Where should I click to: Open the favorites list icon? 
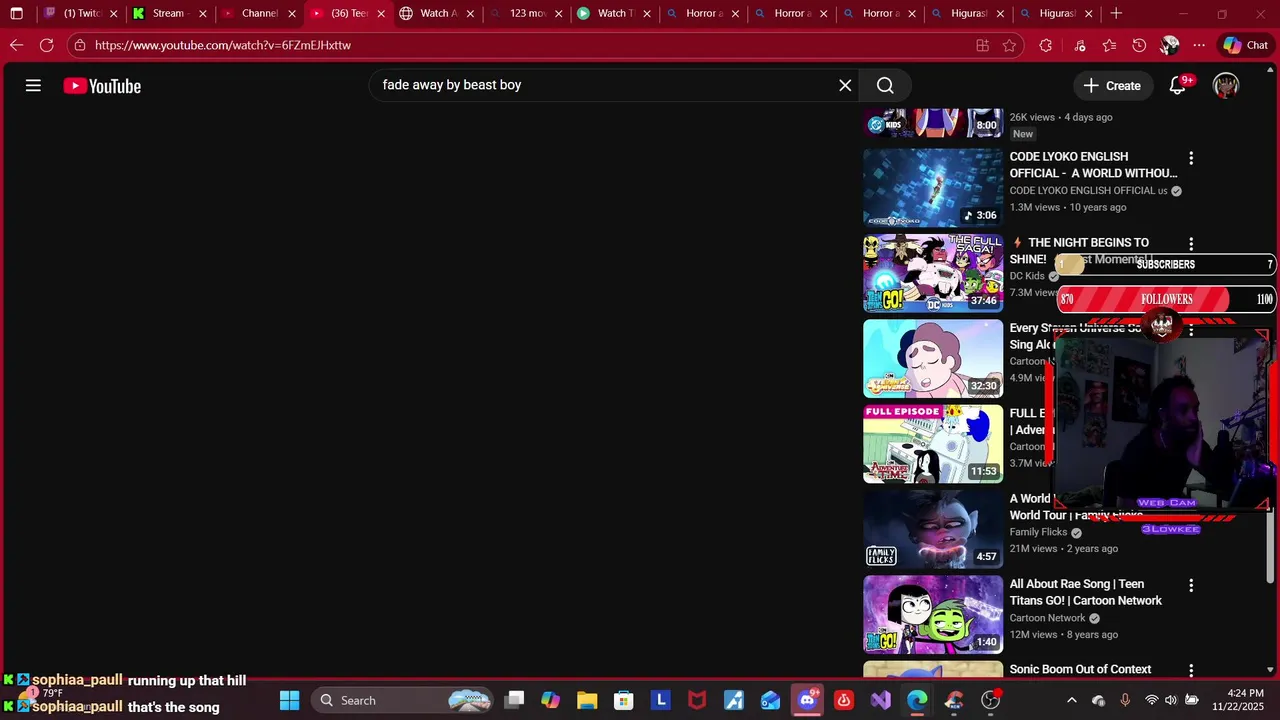pos(1109,45)
